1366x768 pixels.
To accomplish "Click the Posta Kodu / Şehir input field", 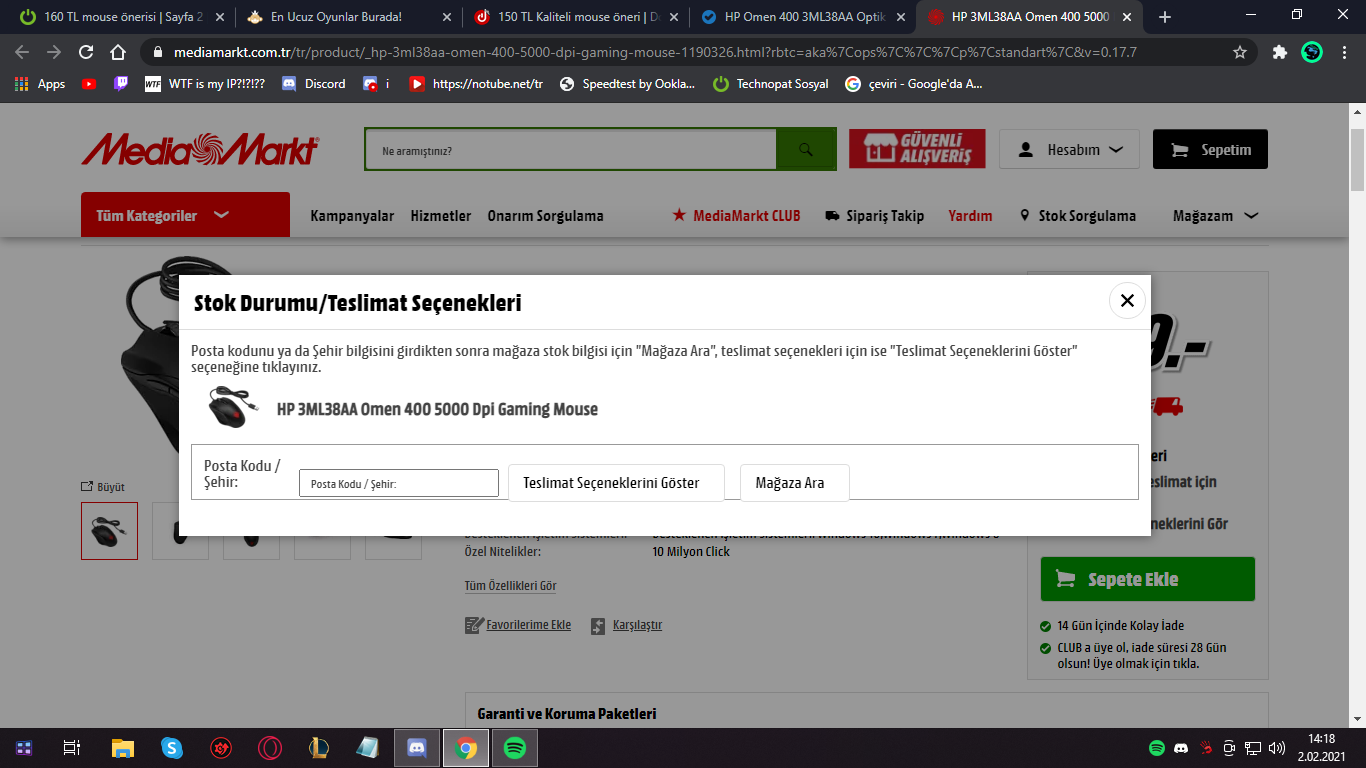I will pyautogui.click(x=398, y=483).
